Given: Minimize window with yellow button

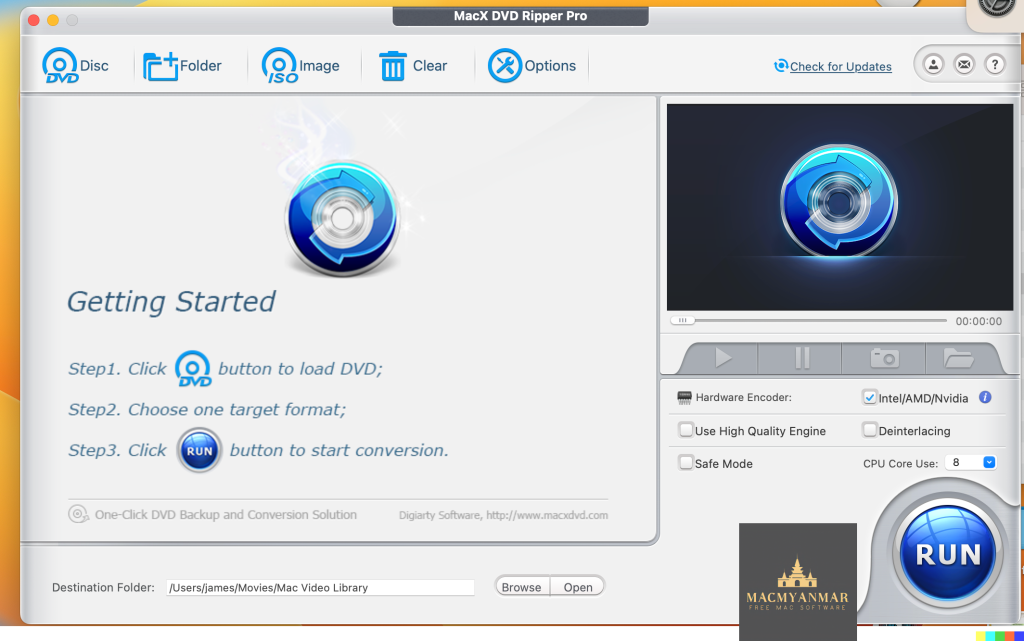Looking at the screenshot, I should [53, 20].
